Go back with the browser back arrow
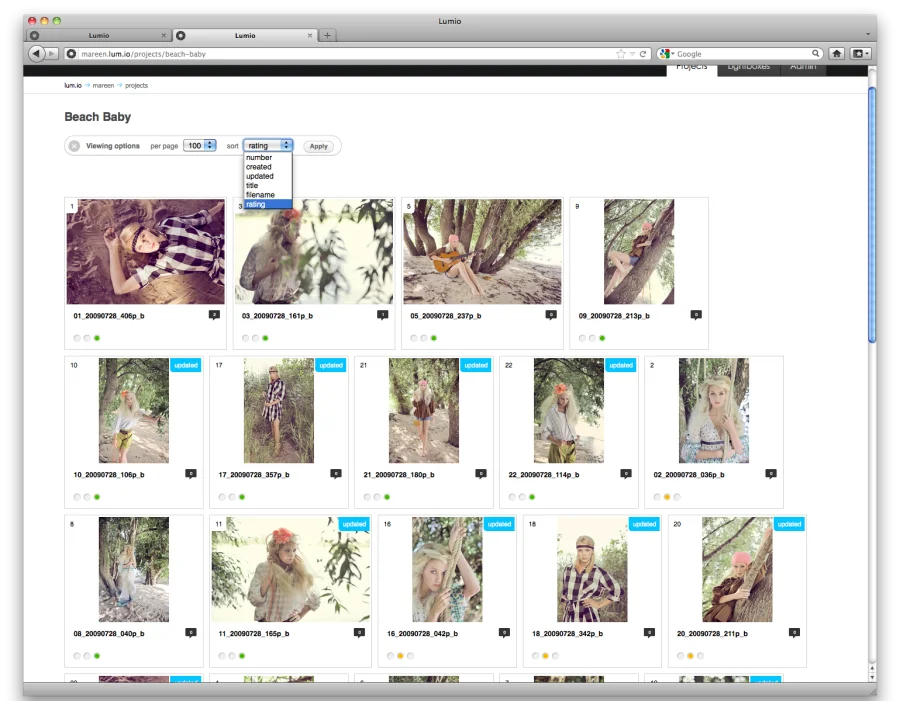 pos(37,53)
